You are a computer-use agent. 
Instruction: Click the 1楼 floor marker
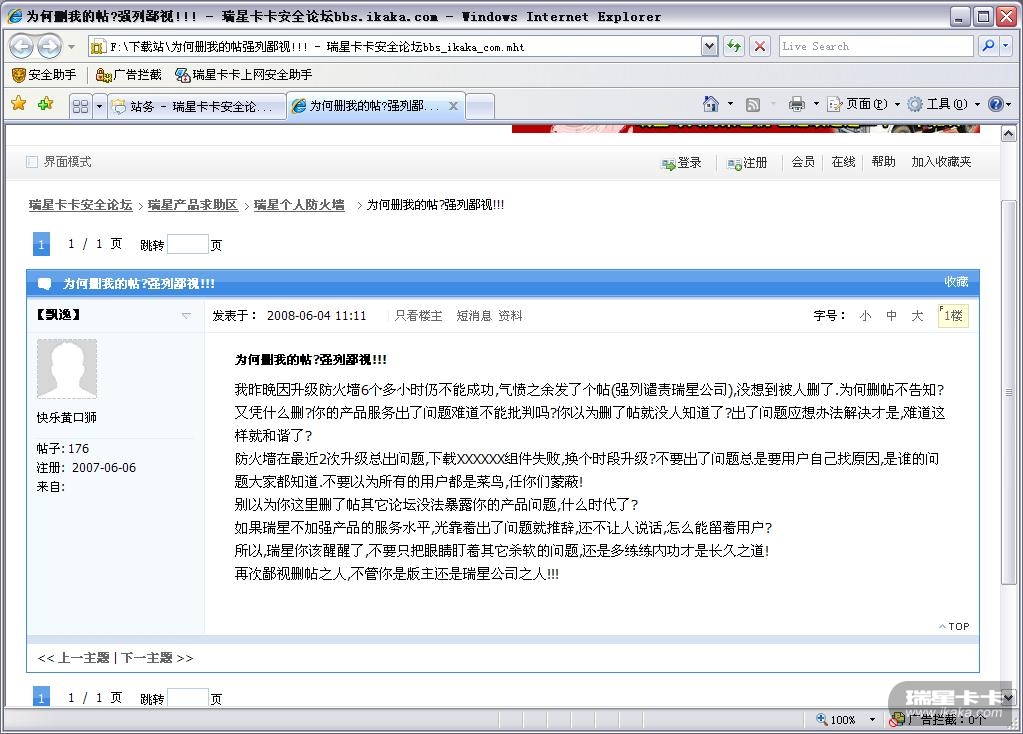pos(953,316)
